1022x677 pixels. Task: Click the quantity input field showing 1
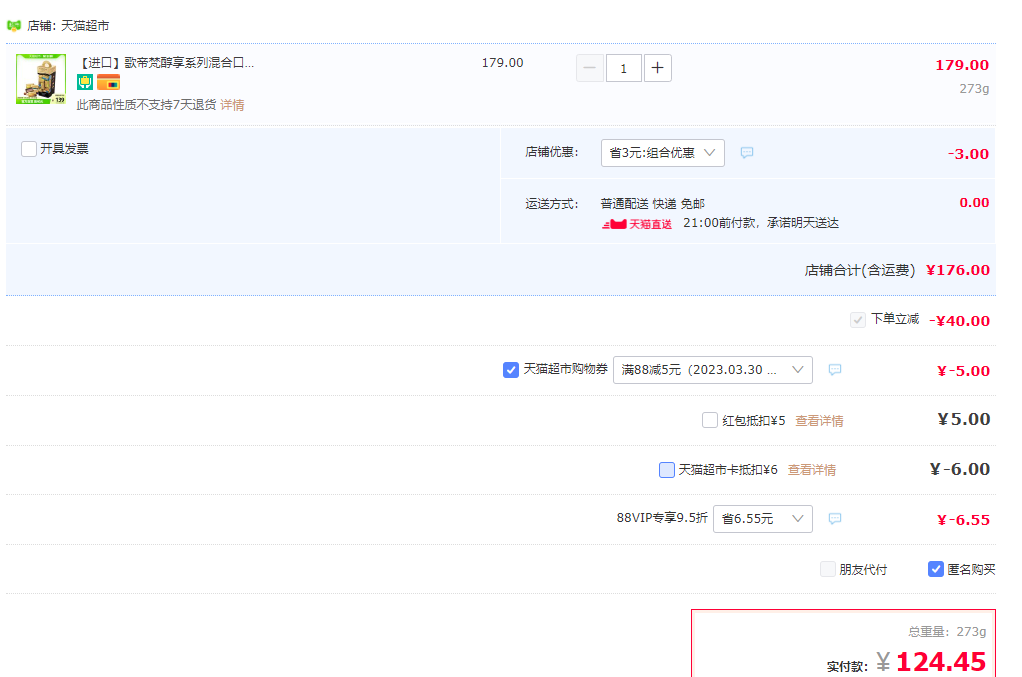click(624, 68)
